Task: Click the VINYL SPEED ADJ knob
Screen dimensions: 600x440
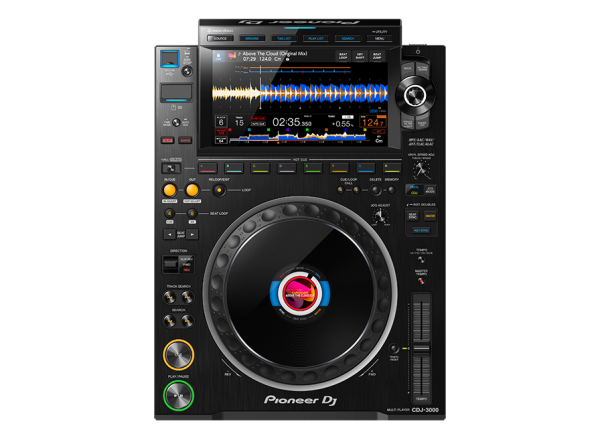Action: point(421,169)
